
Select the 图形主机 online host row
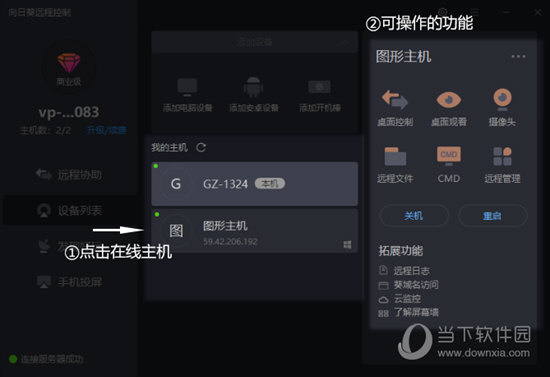(254, 231)
